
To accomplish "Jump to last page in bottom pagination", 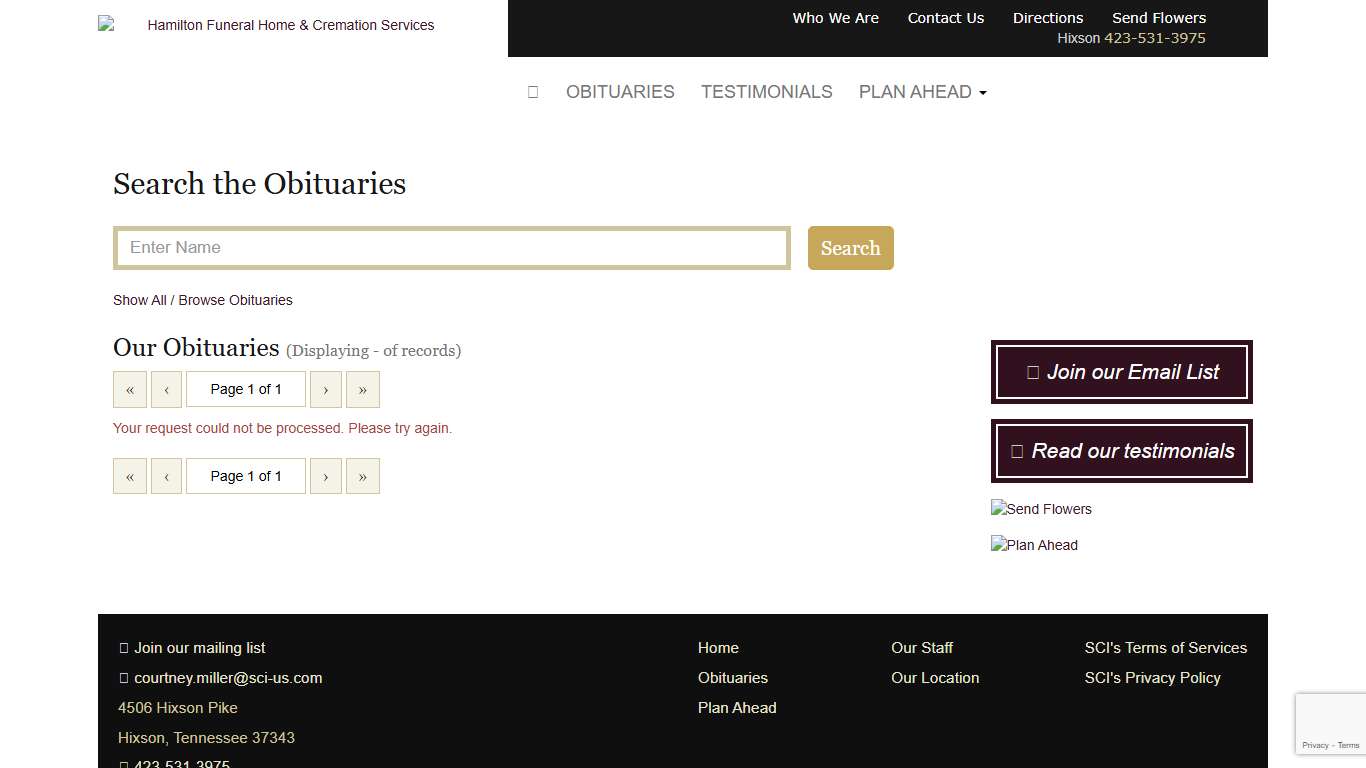I will pos(362,477).
